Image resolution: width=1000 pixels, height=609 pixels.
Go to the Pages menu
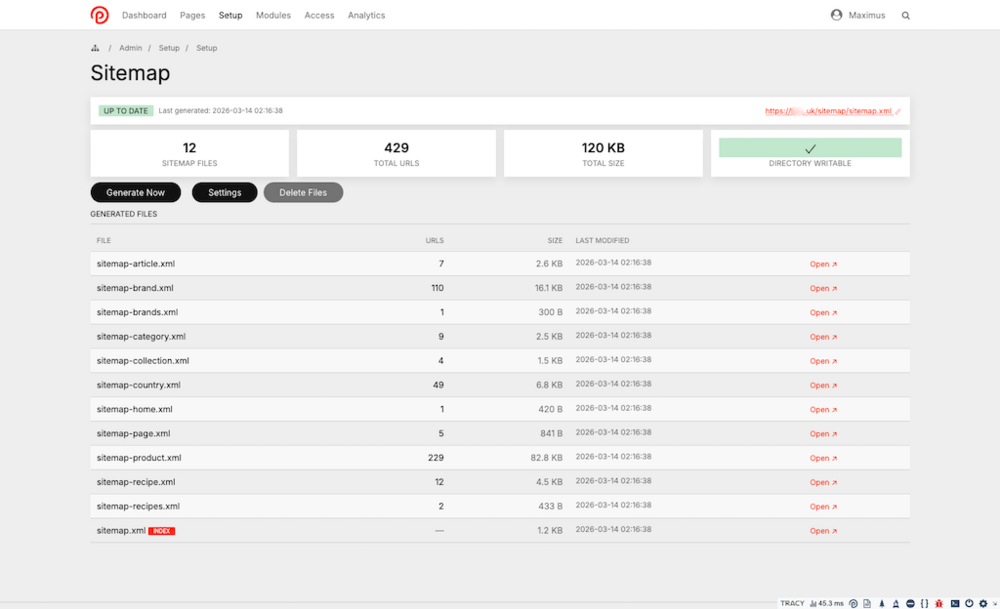192,15
